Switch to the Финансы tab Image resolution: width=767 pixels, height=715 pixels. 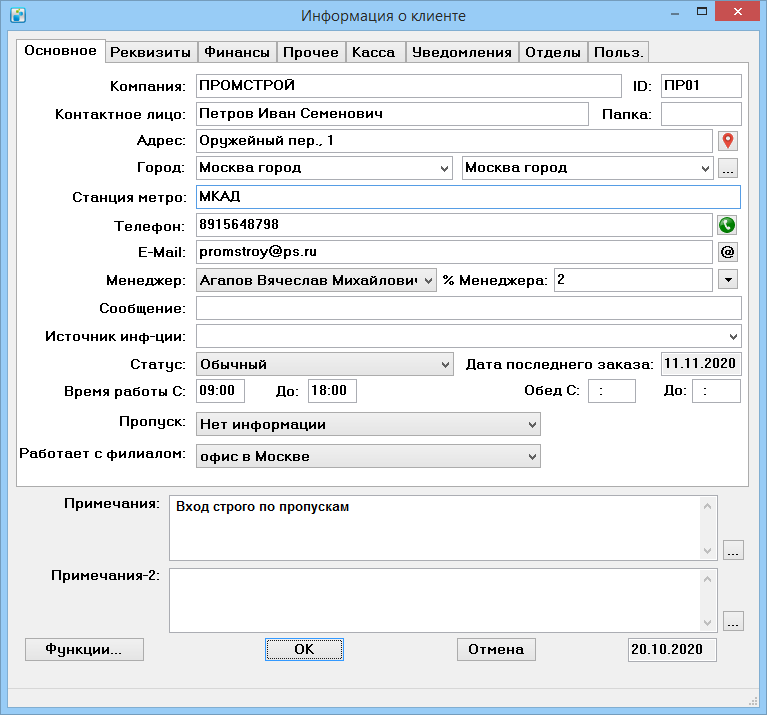pyautogui.click(x=237, y=52)
